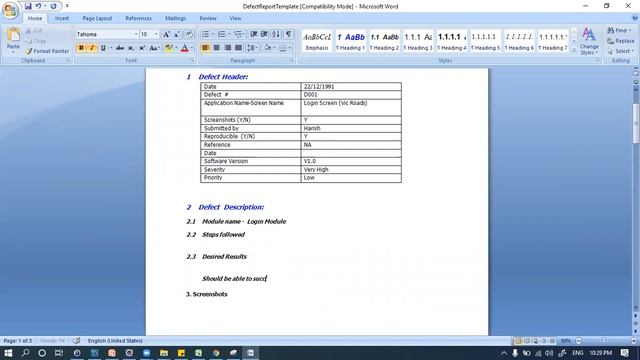
Task: Toggle Bold formatting
Action: click(x=81, y=48)
